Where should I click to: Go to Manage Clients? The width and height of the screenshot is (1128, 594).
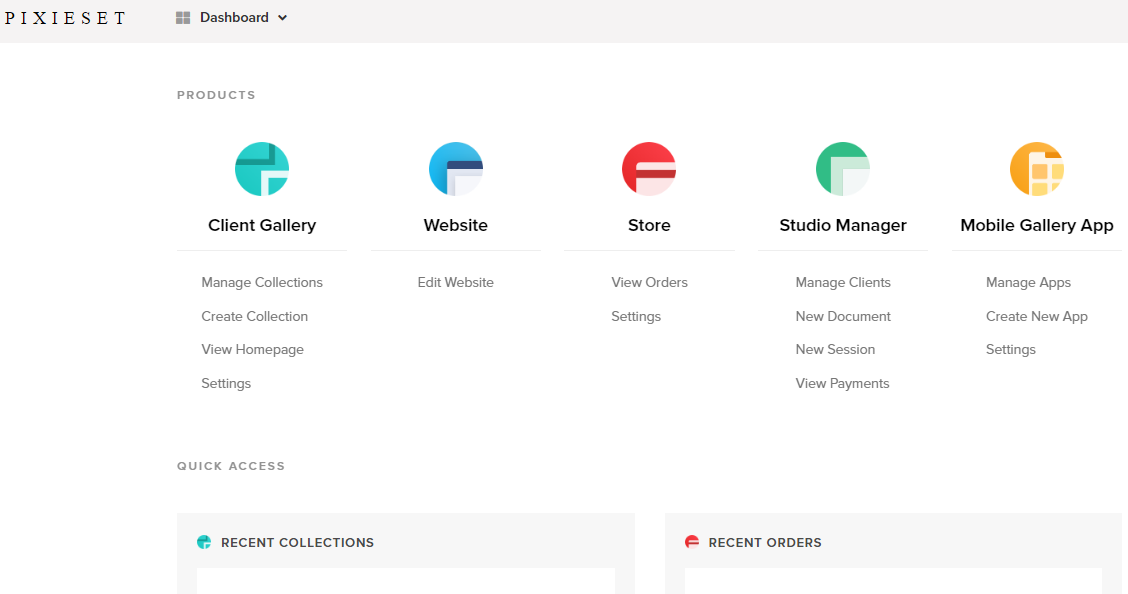tap(843, 283)
